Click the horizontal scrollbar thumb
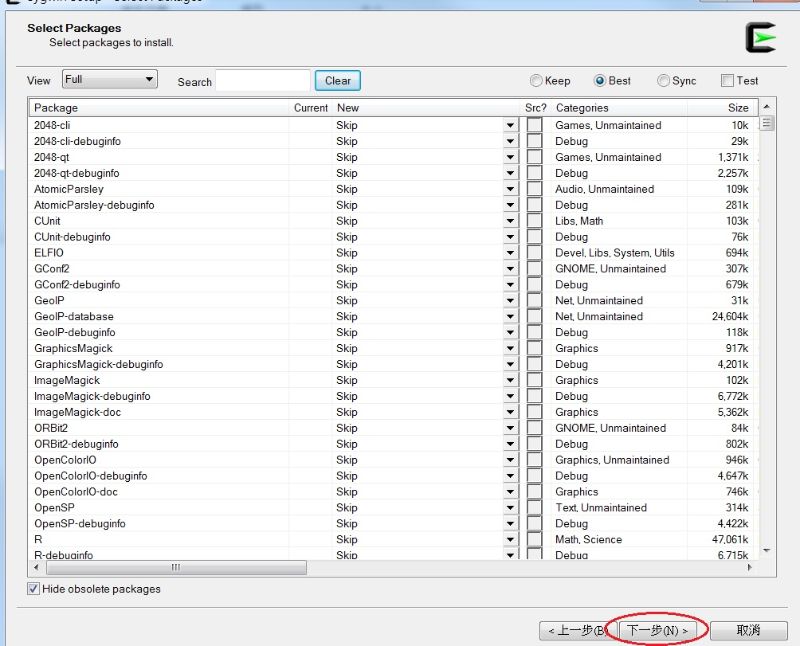The width and height of the screenshot is (800, 646). pos(177,567)
